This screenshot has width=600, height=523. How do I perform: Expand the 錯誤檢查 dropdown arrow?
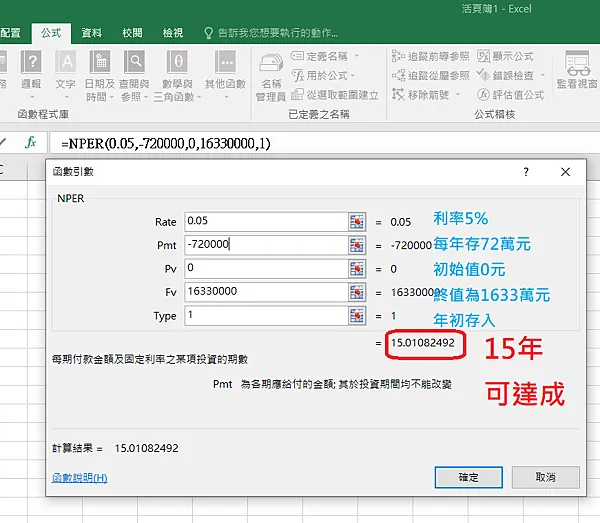pos(543,75)
